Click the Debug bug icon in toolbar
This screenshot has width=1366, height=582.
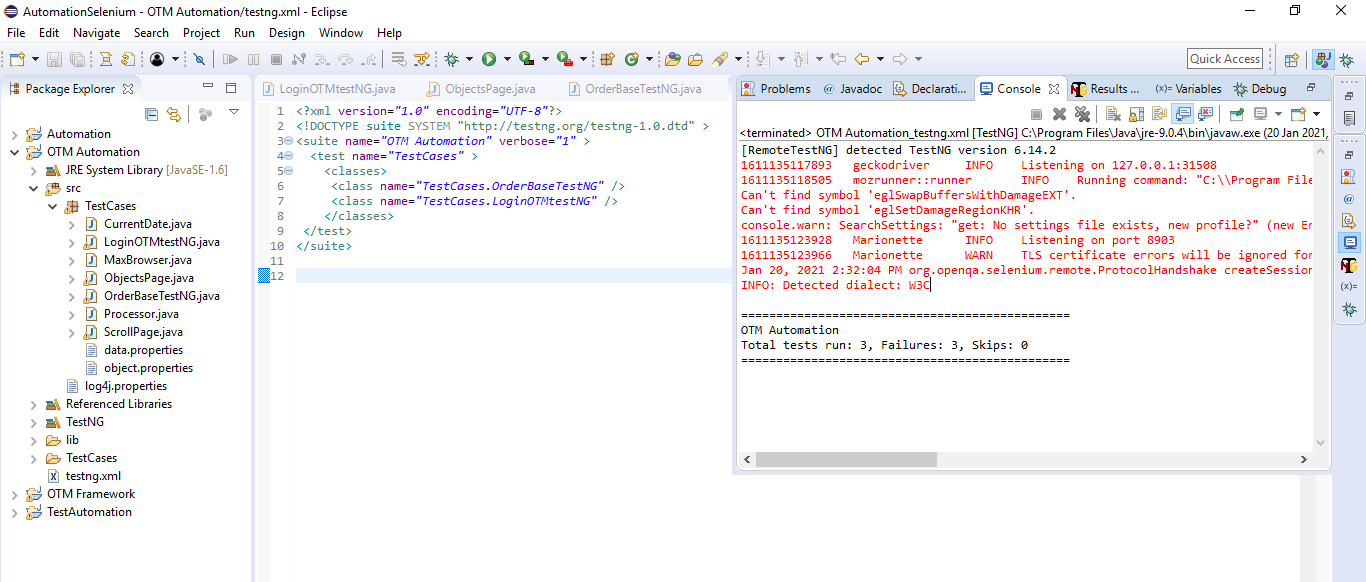452,59
